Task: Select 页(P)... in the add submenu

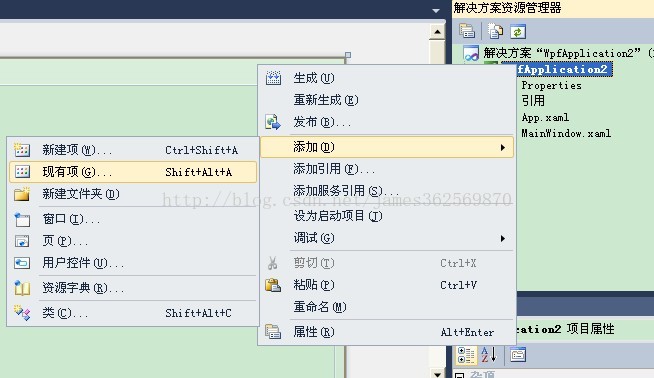Action: tap(133, 241)
